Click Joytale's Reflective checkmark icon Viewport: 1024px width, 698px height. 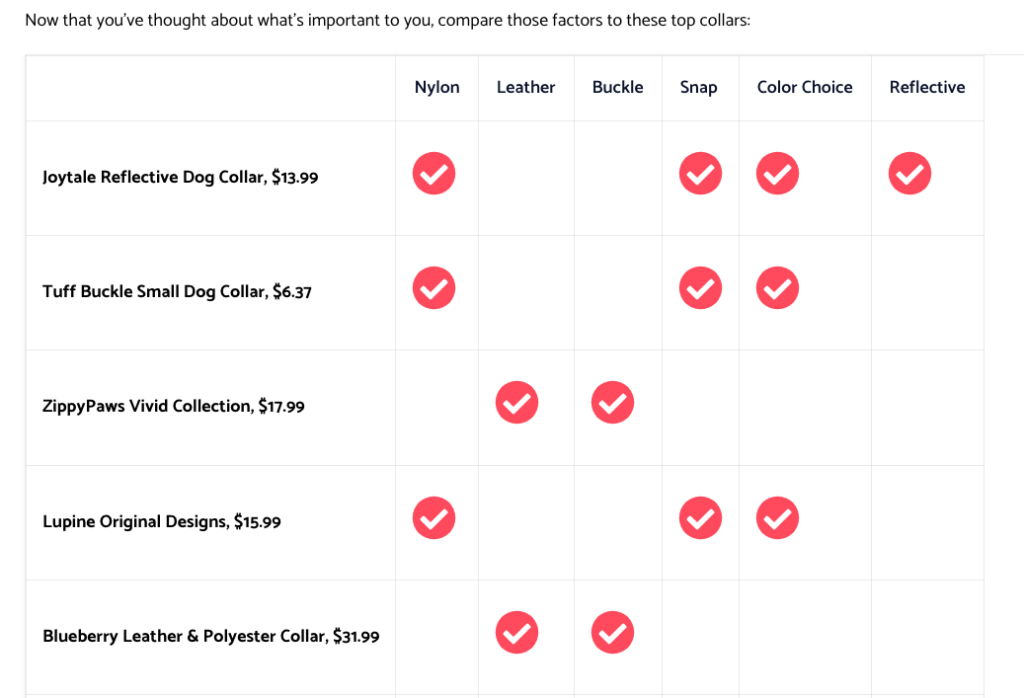pyautogui.click(x=909, y=174)
